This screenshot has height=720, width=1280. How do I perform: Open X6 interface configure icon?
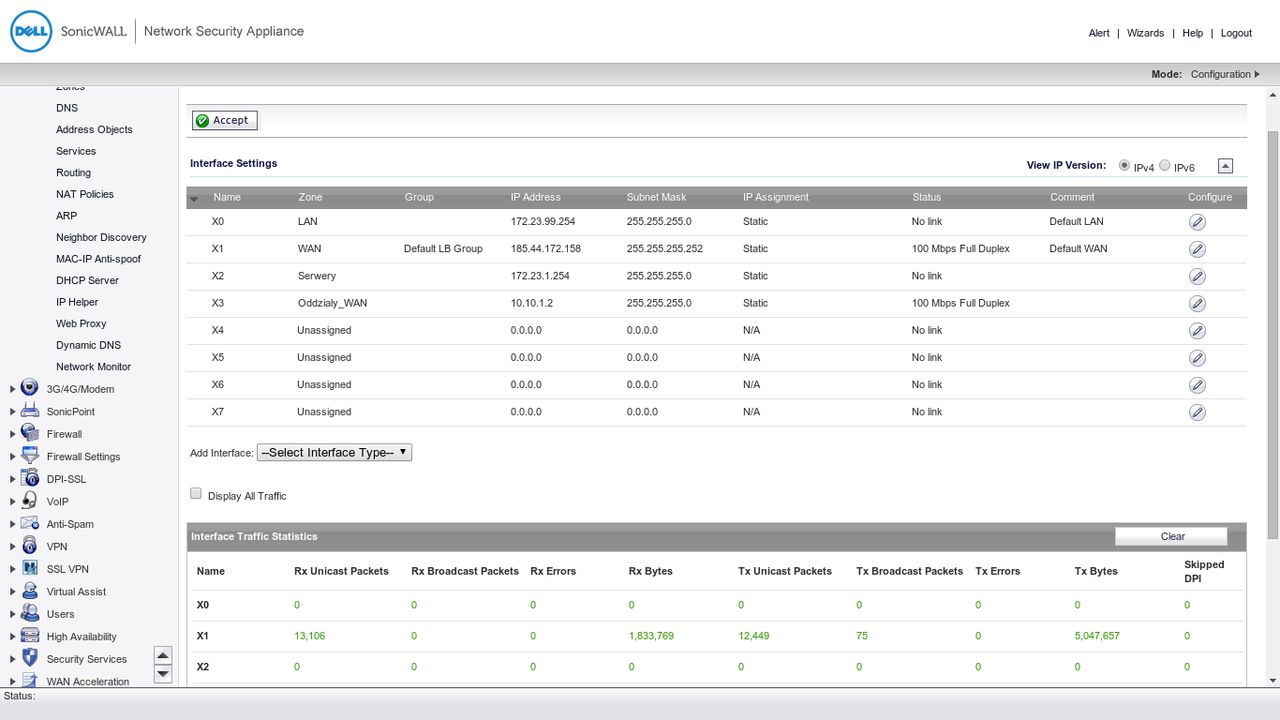click(1197, 384)
